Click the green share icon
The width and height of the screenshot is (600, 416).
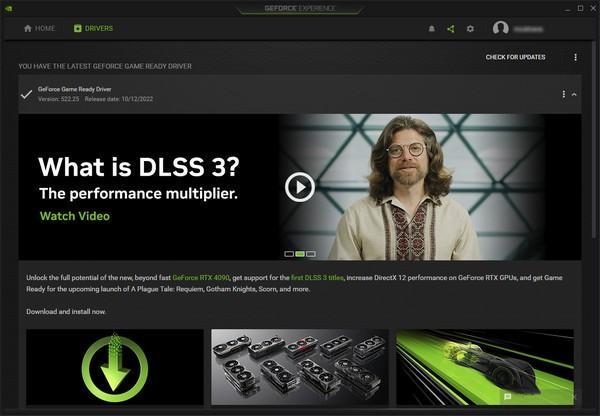(x=451, y=29)
